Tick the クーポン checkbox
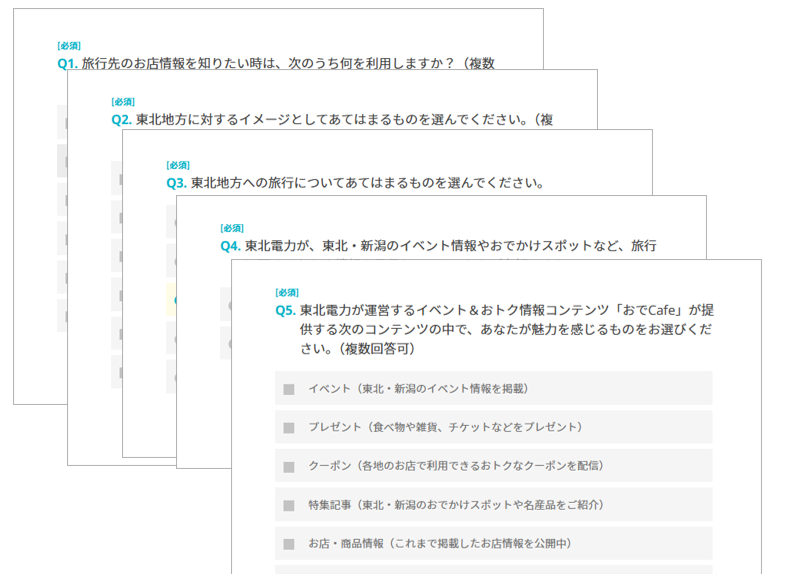 (289, 466)
